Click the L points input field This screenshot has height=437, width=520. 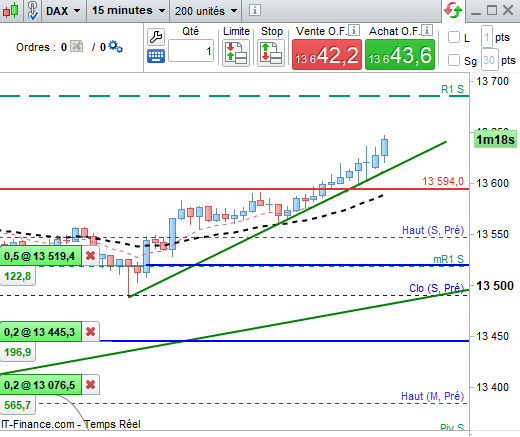tap(487, 37)
